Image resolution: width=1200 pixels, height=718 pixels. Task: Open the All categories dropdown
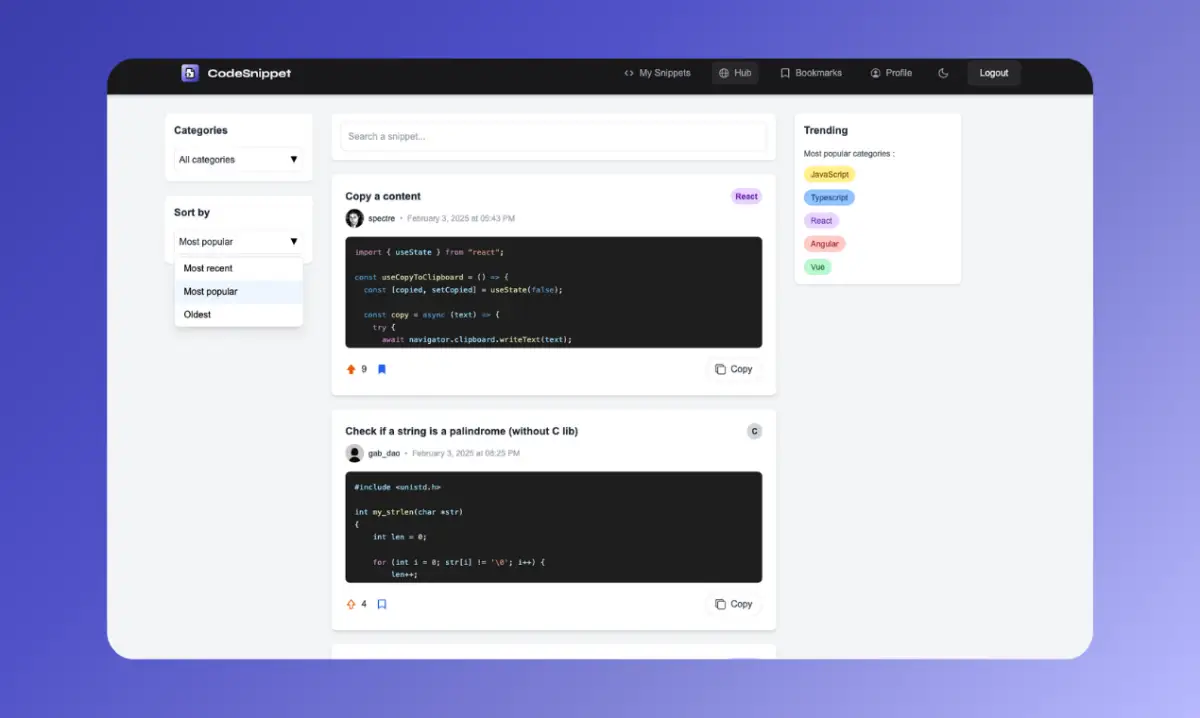(238, 159)
